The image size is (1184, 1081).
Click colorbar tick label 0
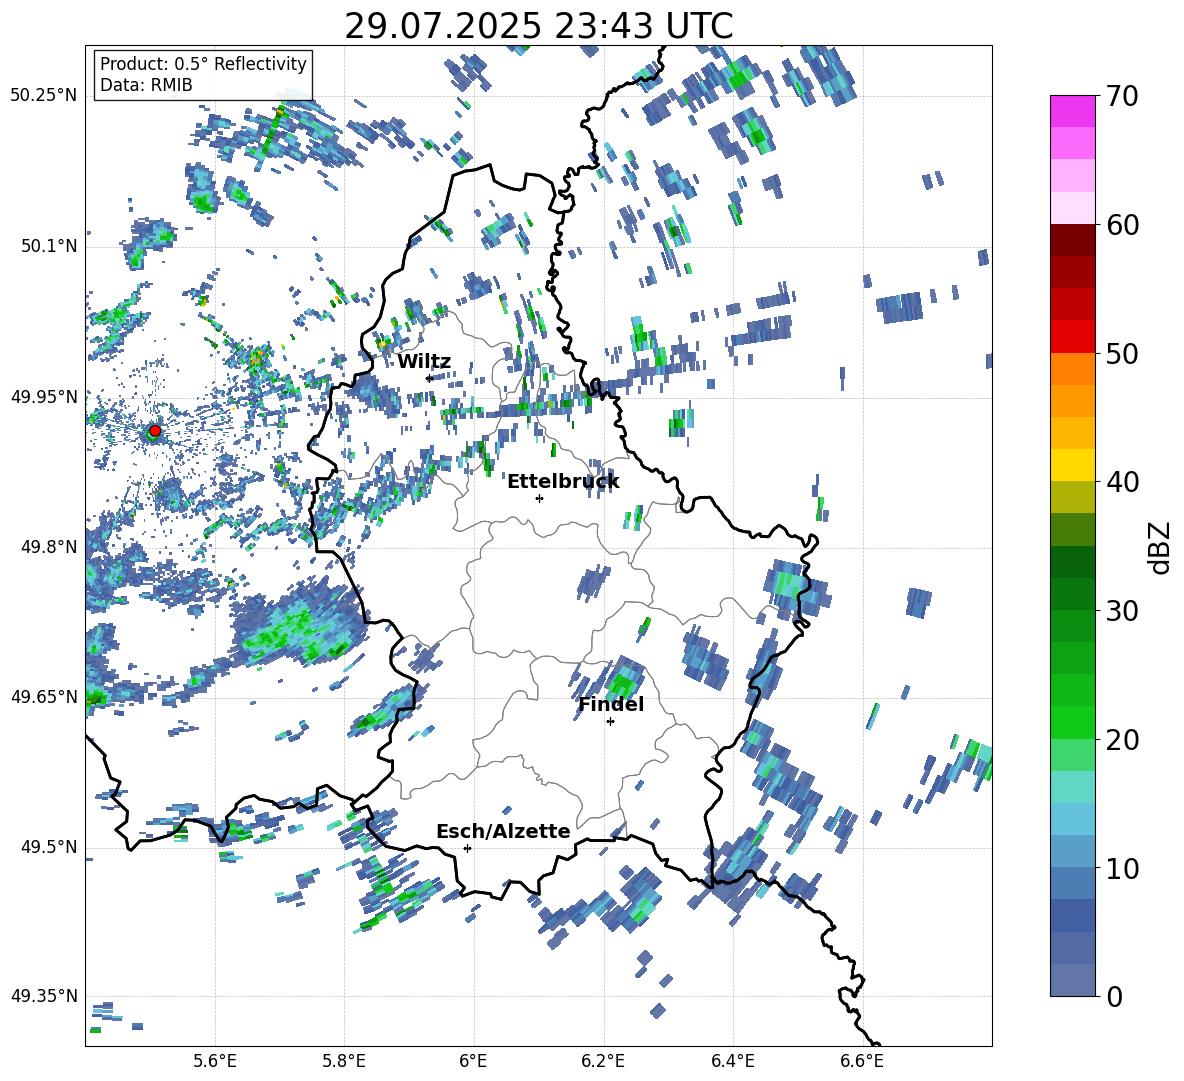(1114, 997)
